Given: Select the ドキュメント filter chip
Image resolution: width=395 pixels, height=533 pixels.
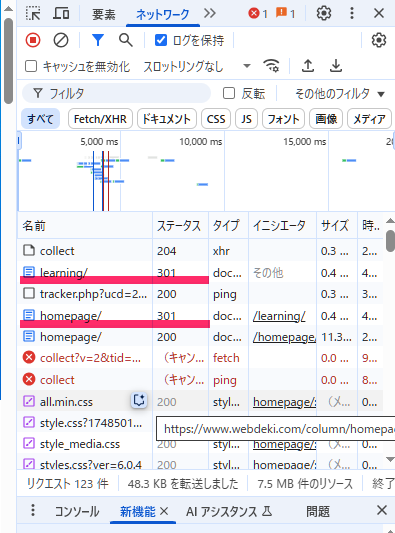Looking at the screenshot, I should [x=167, y=119].
